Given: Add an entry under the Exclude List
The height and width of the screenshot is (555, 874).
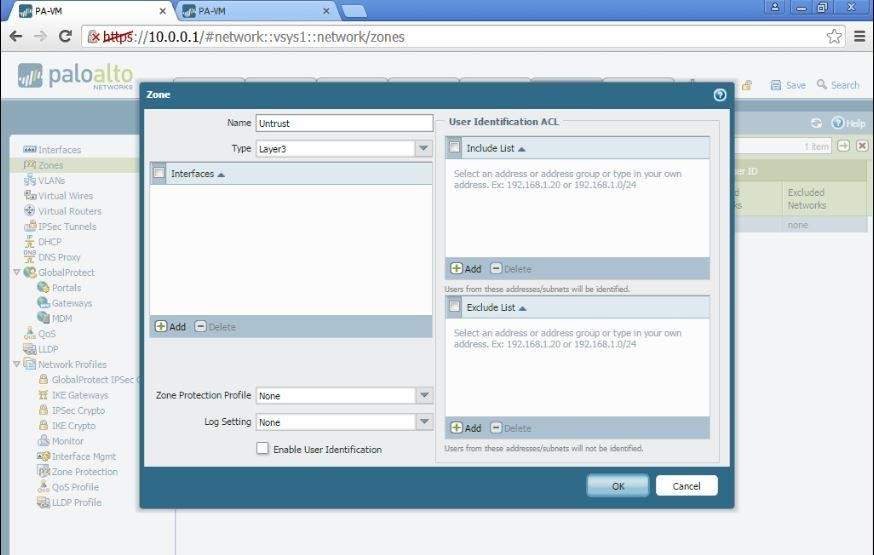Looking at the screenshot, I should (x=466, y=428).
